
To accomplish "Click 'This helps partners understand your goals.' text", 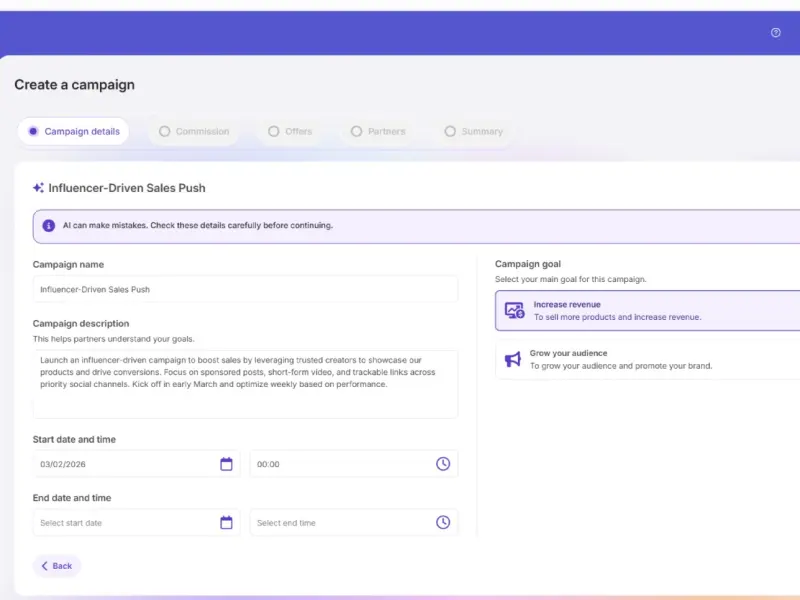I will pos(114,339).
